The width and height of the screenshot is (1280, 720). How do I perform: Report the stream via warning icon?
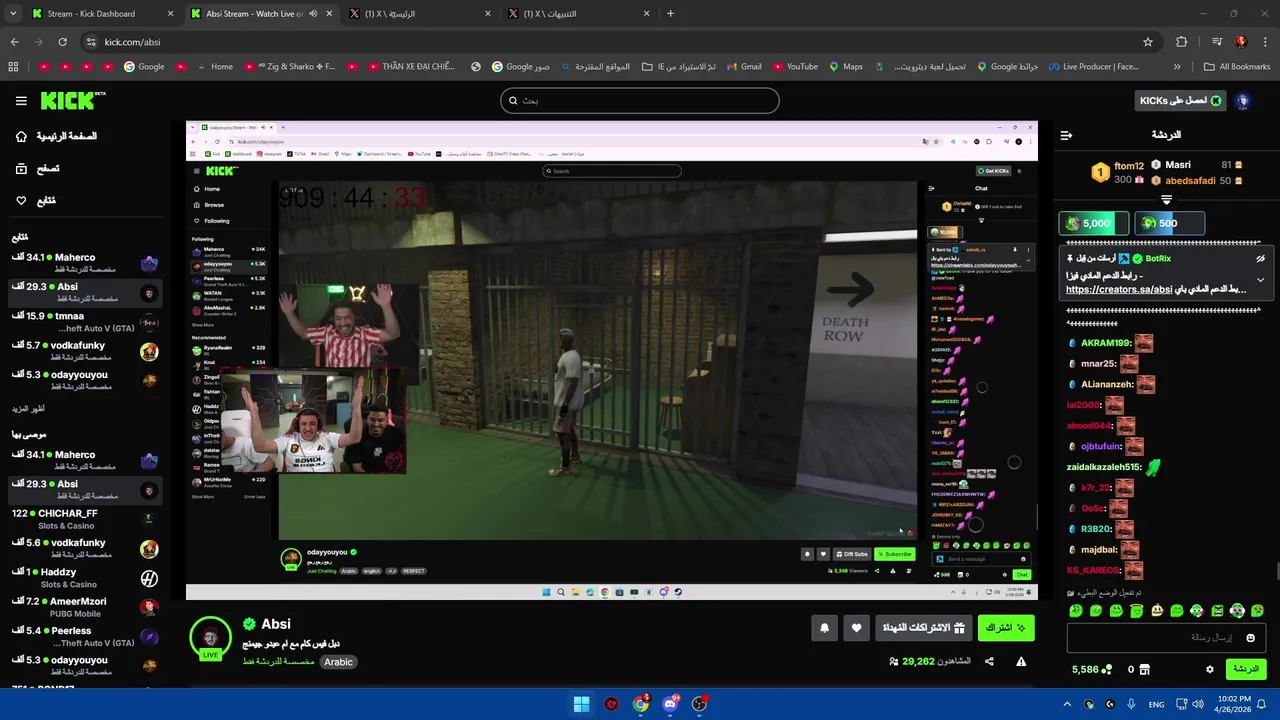click(1021, 661)
